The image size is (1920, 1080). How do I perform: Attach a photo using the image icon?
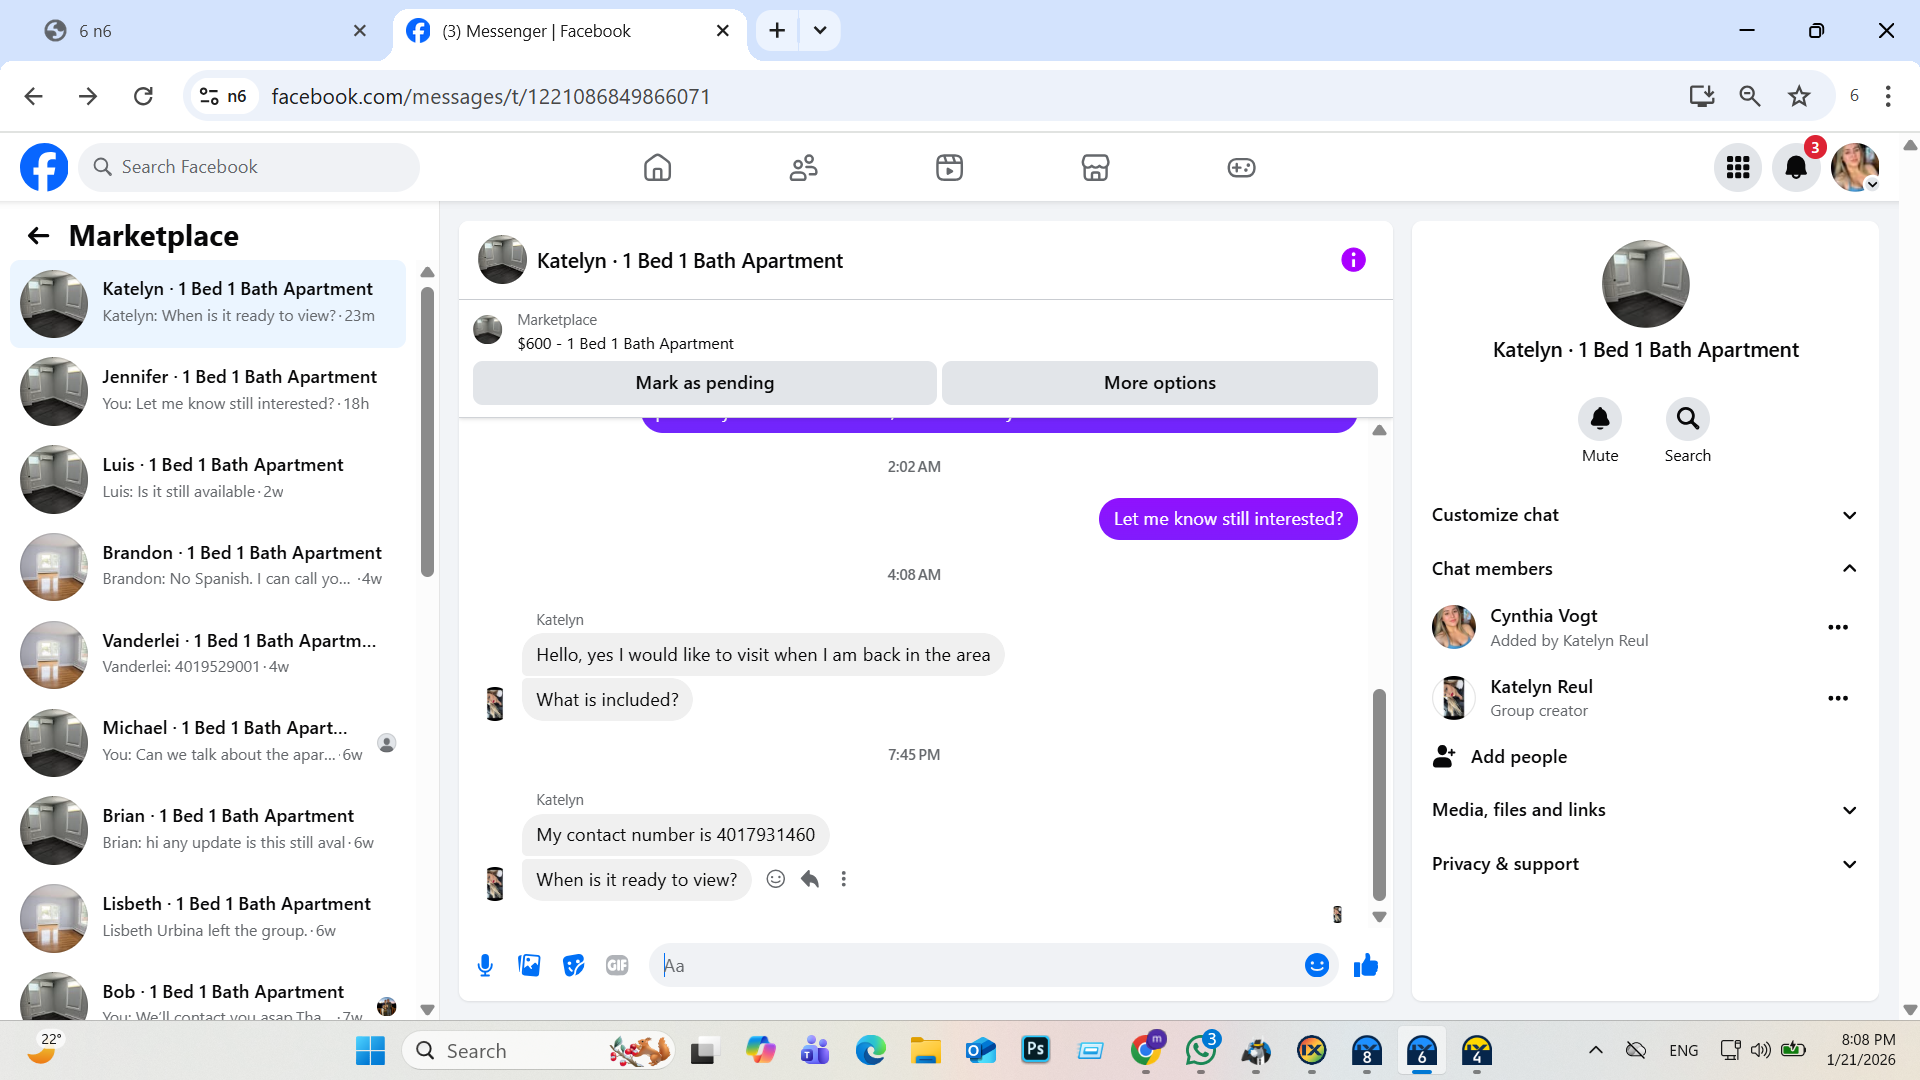(529, 965)
